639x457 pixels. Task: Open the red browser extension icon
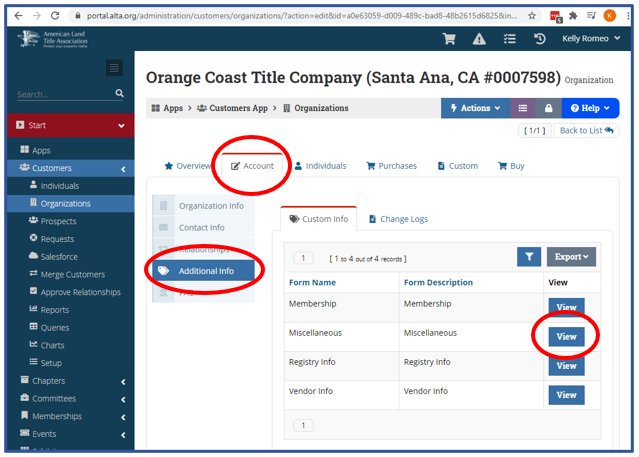tap(556, 17)
